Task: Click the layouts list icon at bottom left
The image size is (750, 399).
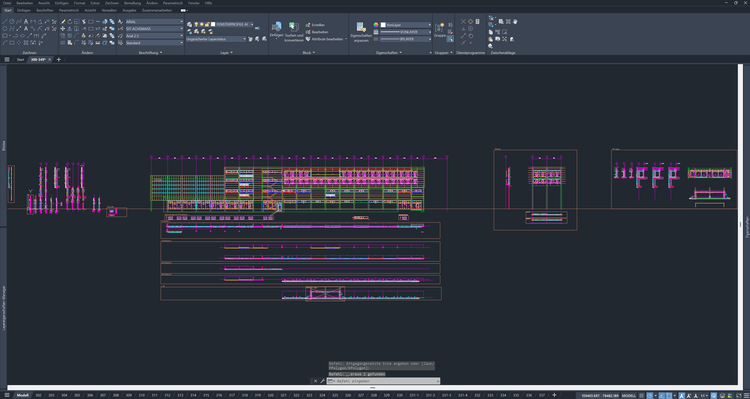Action: click(x=7, y=395)
